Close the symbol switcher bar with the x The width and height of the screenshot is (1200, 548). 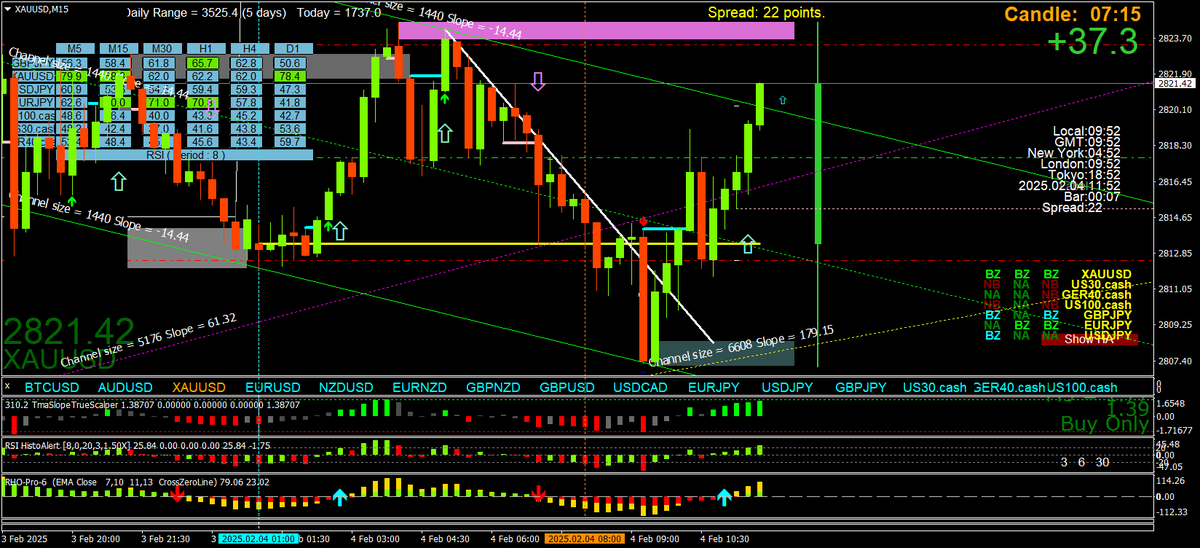point(8,387)
